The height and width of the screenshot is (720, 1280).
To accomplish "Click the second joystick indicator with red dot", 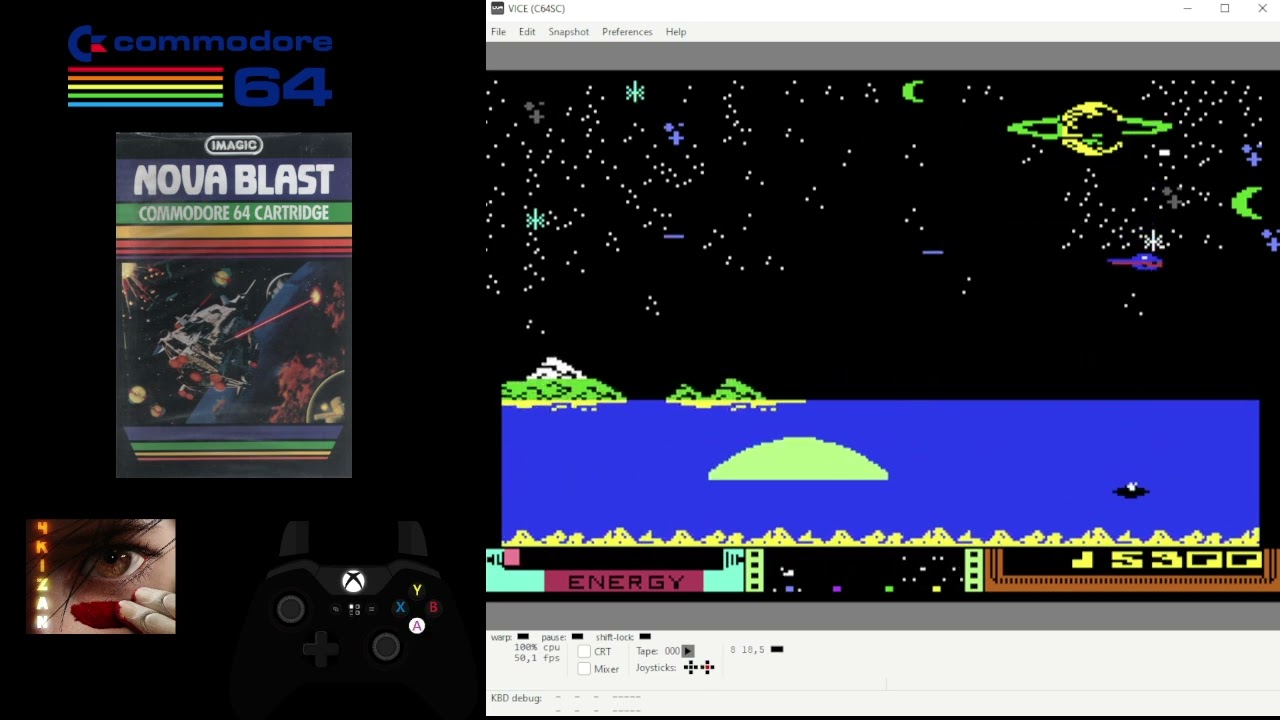I will [x=707, y=668].
